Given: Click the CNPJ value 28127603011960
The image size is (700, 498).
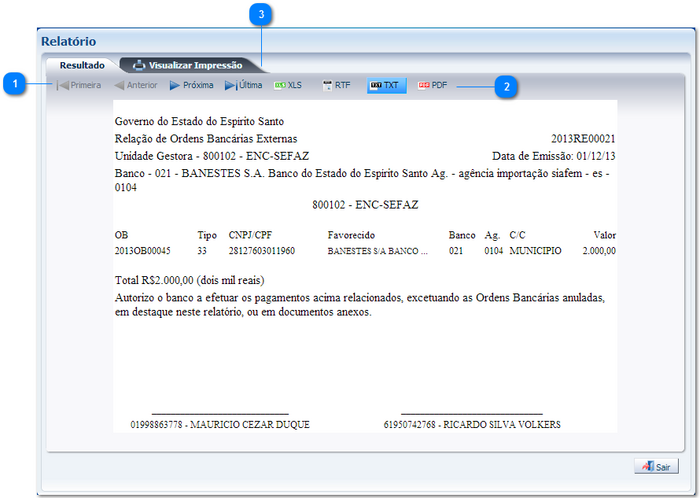Looking at the screenshot, I should (261, 251).
